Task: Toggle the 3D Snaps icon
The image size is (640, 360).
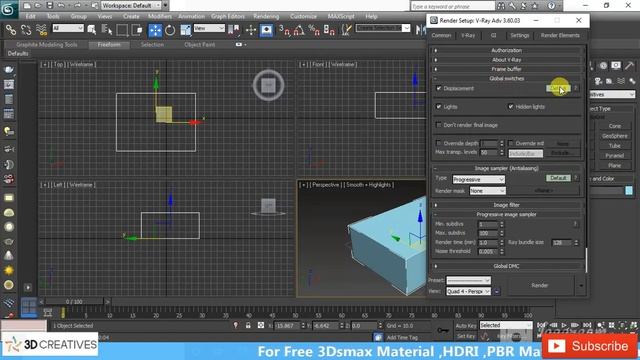Action: (x=284, y=30)
